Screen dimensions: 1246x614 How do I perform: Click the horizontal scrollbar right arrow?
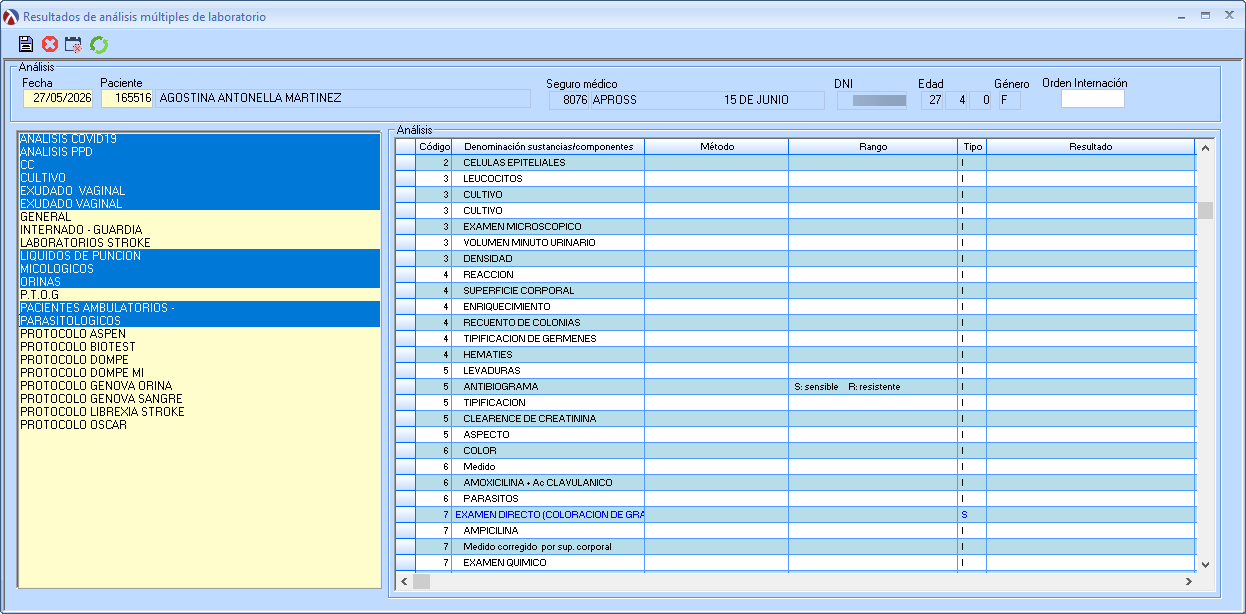tap(1189, 581)
